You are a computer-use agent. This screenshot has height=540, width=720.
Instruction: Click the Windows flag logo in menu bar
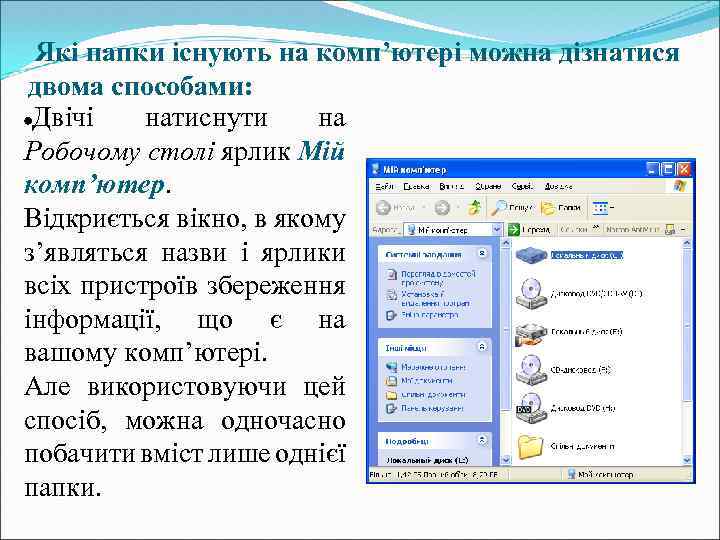680,186
